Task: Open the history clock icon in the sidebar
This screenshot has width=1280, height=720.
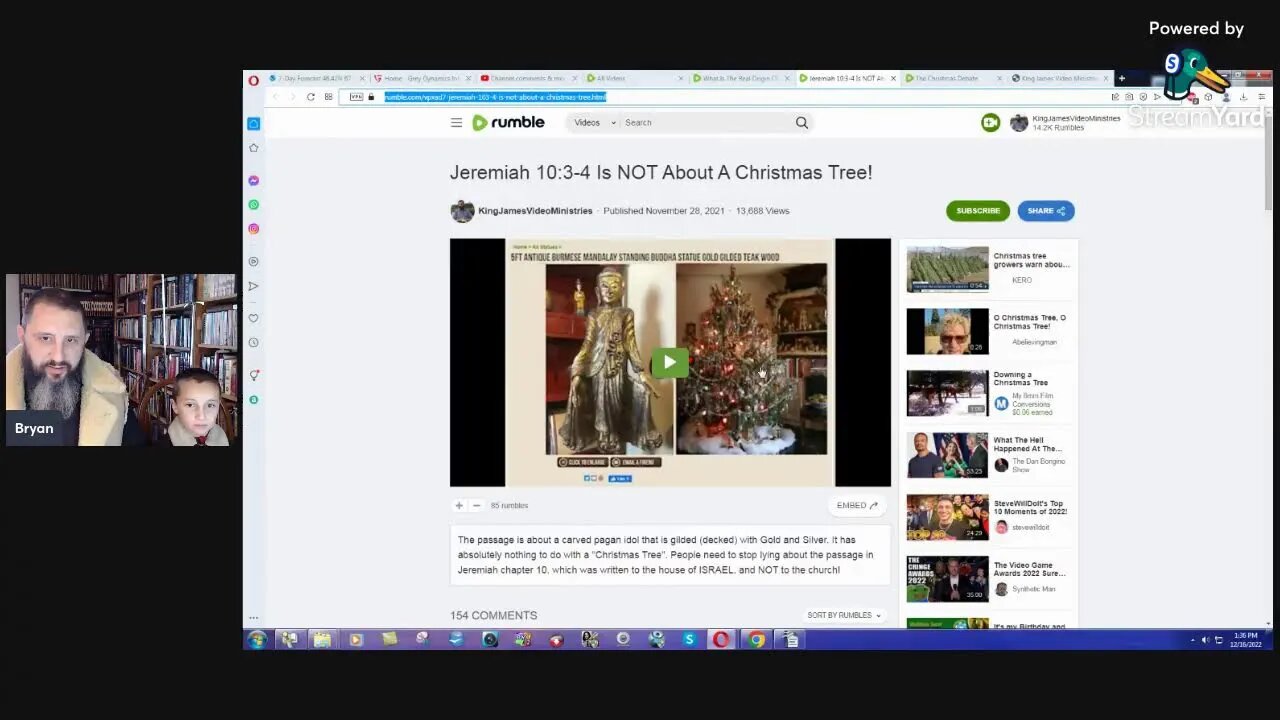Action: pos(254,342)
